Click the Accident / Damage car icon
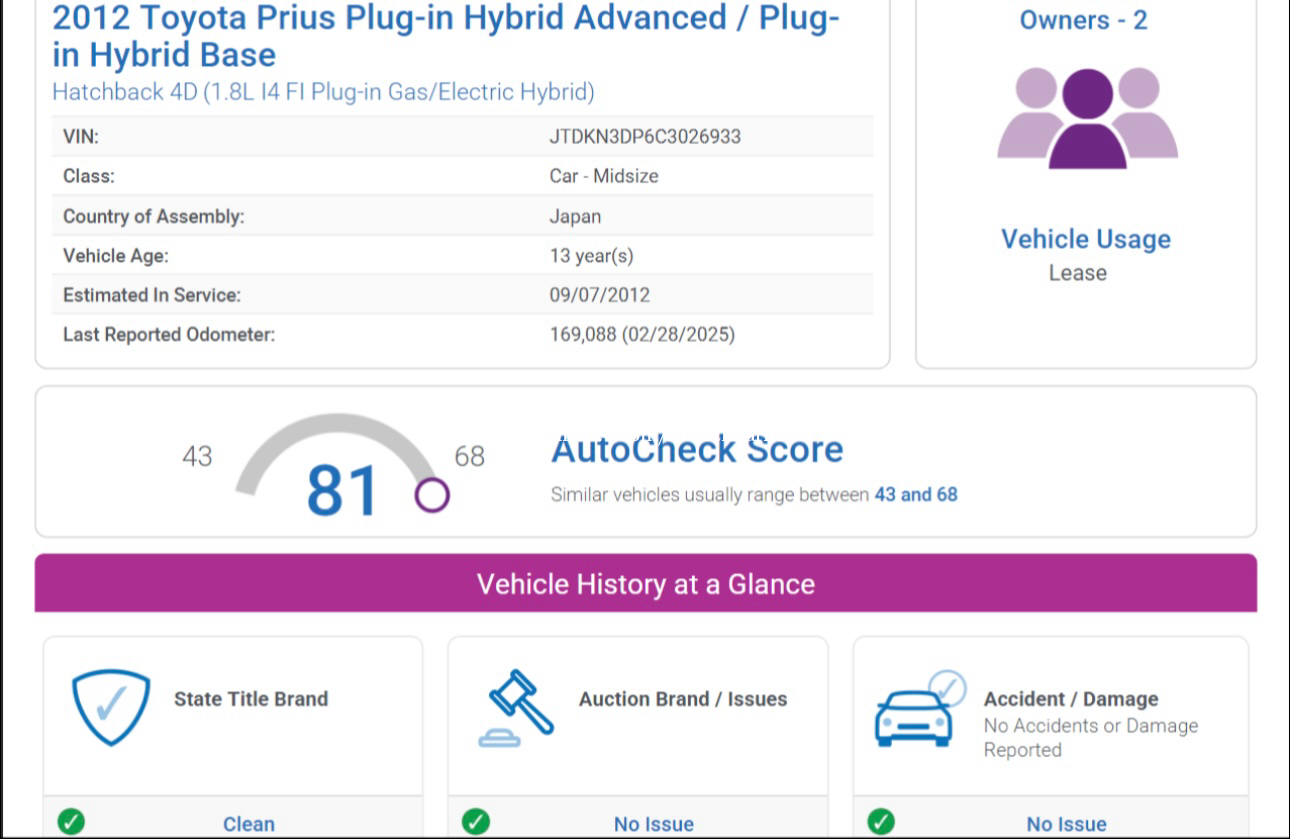 pyautogui.click(x=920, y=708)
